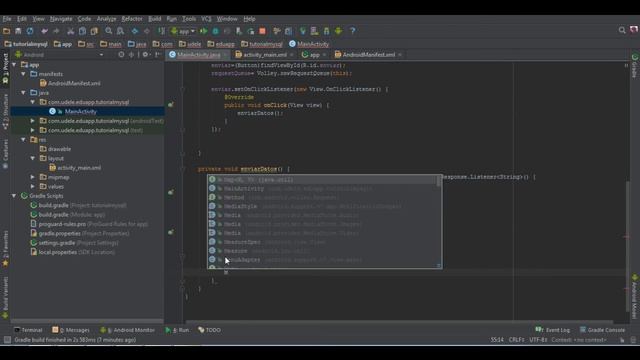Open the TODO tool window button
640x360 pixels.
click(210, 330)
